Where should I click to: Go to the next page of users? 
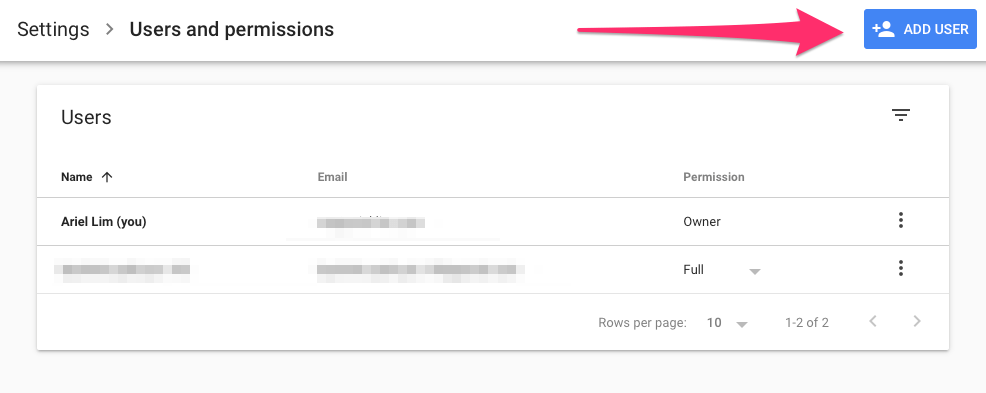click(917, 322)
